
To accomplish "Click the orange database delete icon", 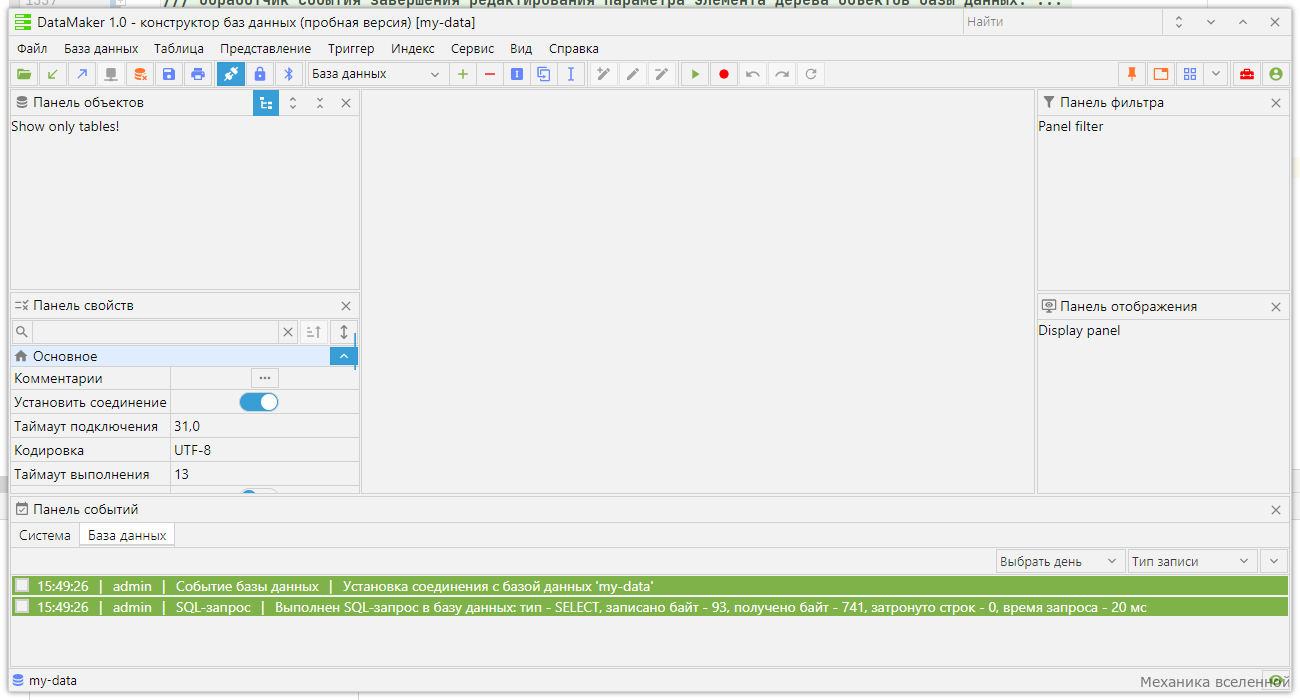I will pyautogui.click(x=140, y=74).
